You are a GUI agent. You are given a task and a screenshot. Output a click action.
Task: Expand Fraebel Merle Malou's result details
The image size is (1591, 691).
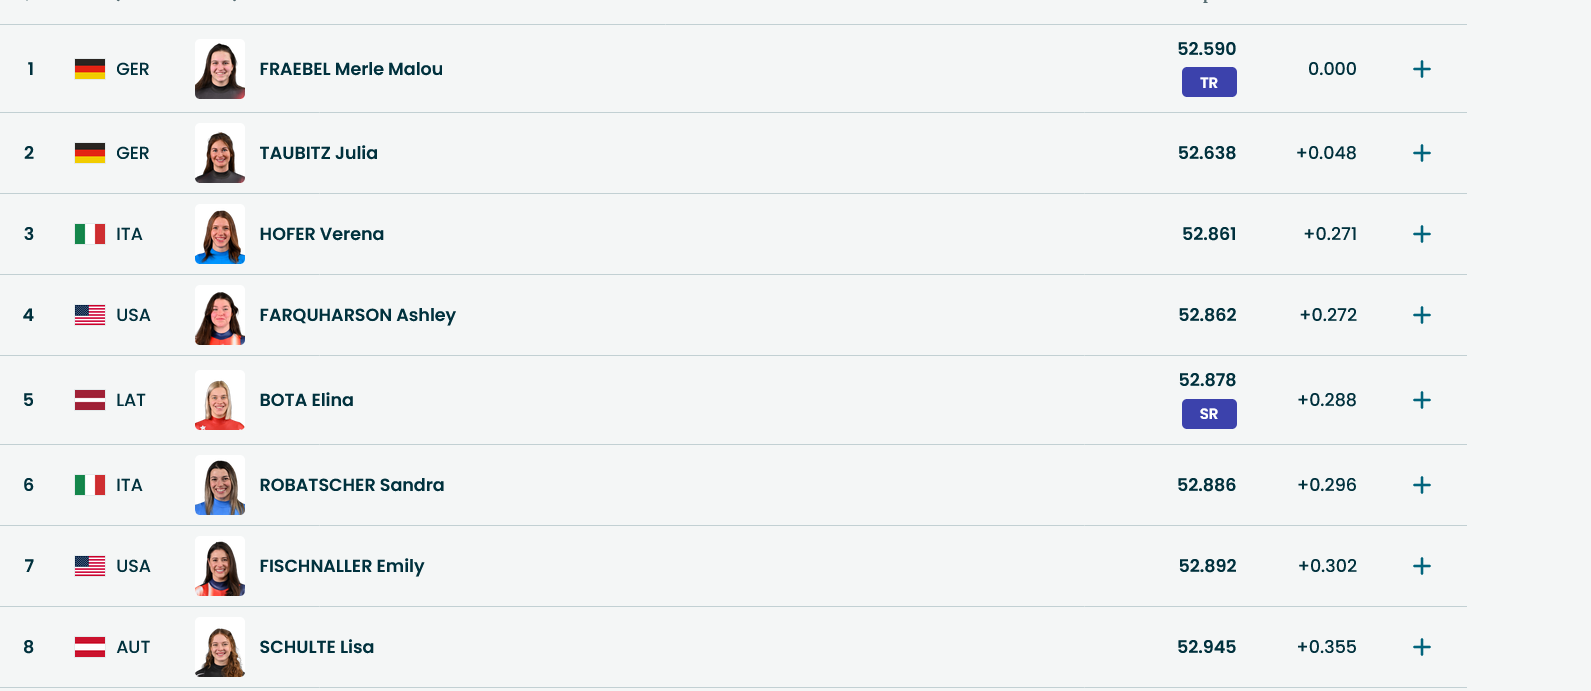click(1421, 69)
